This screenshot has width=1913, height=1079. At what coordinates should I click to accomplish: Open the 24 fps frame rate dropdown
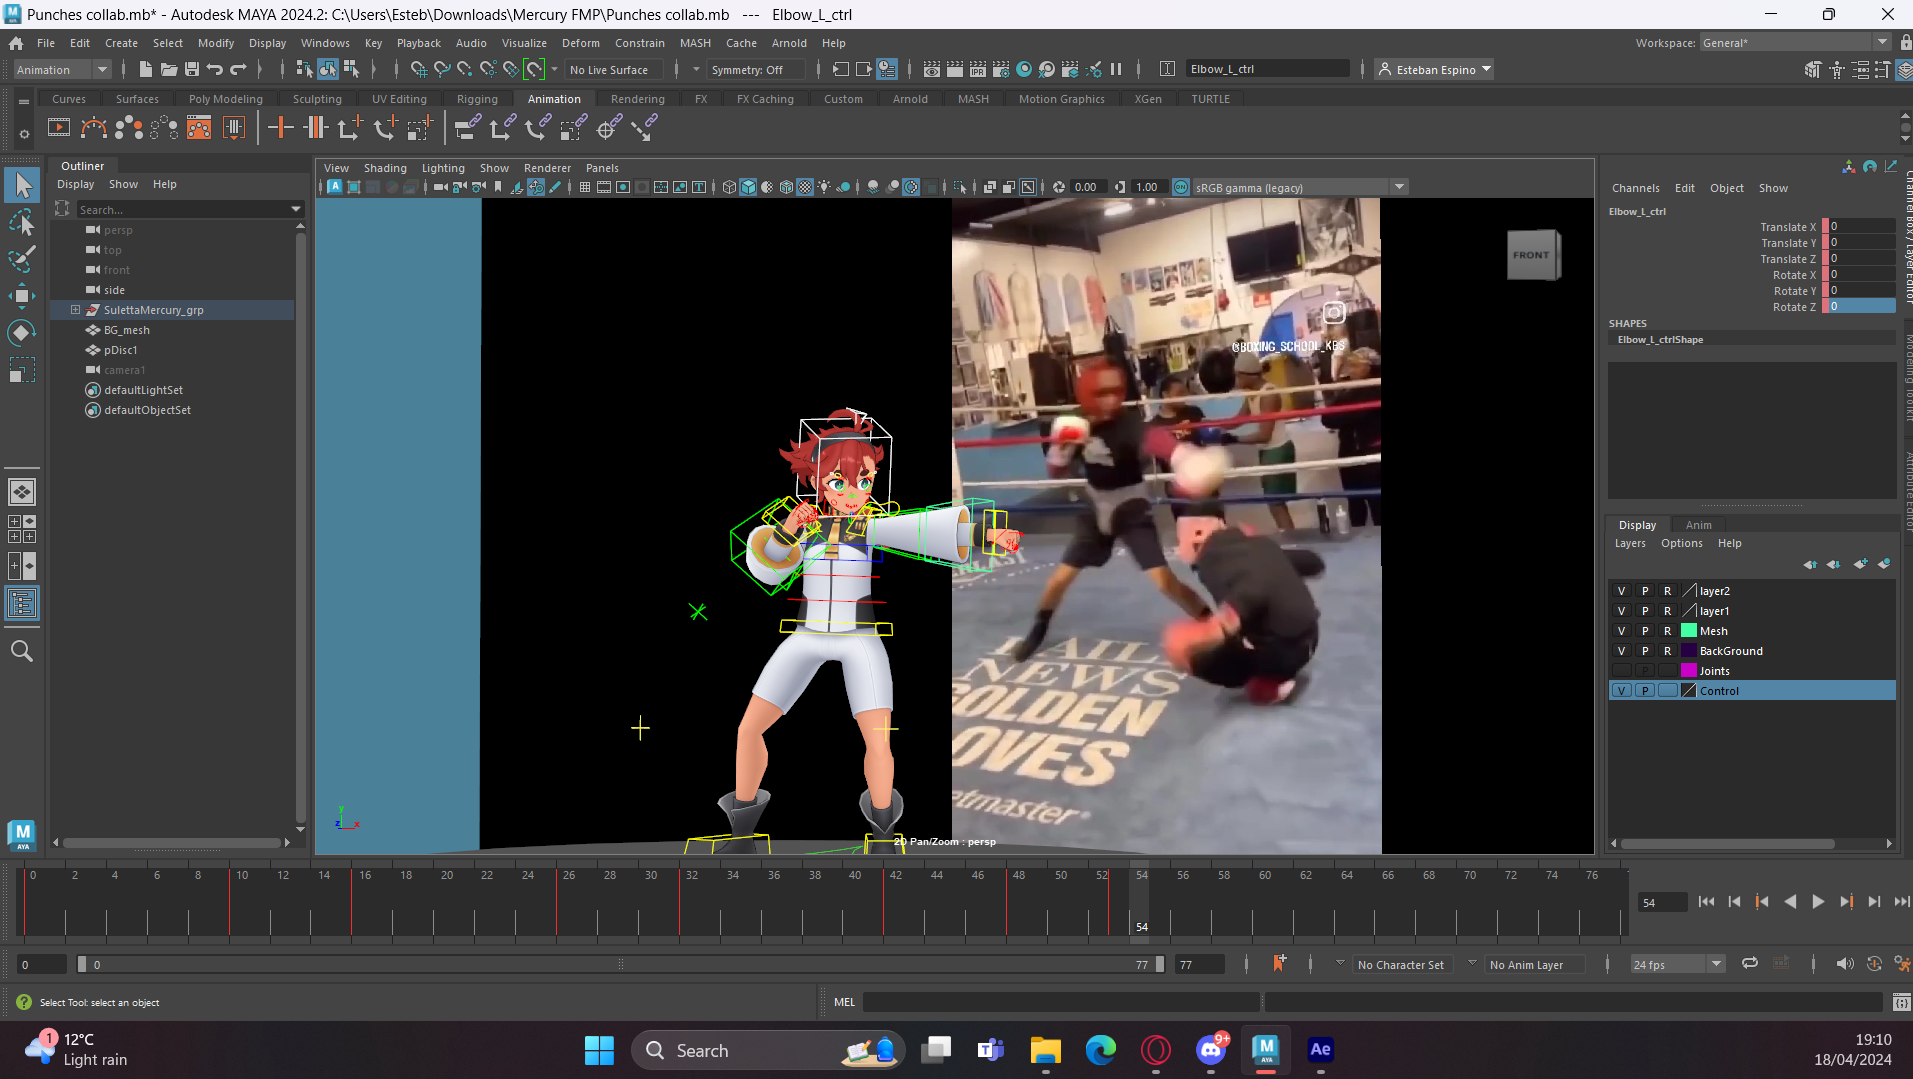click(x=1677, y=964)
